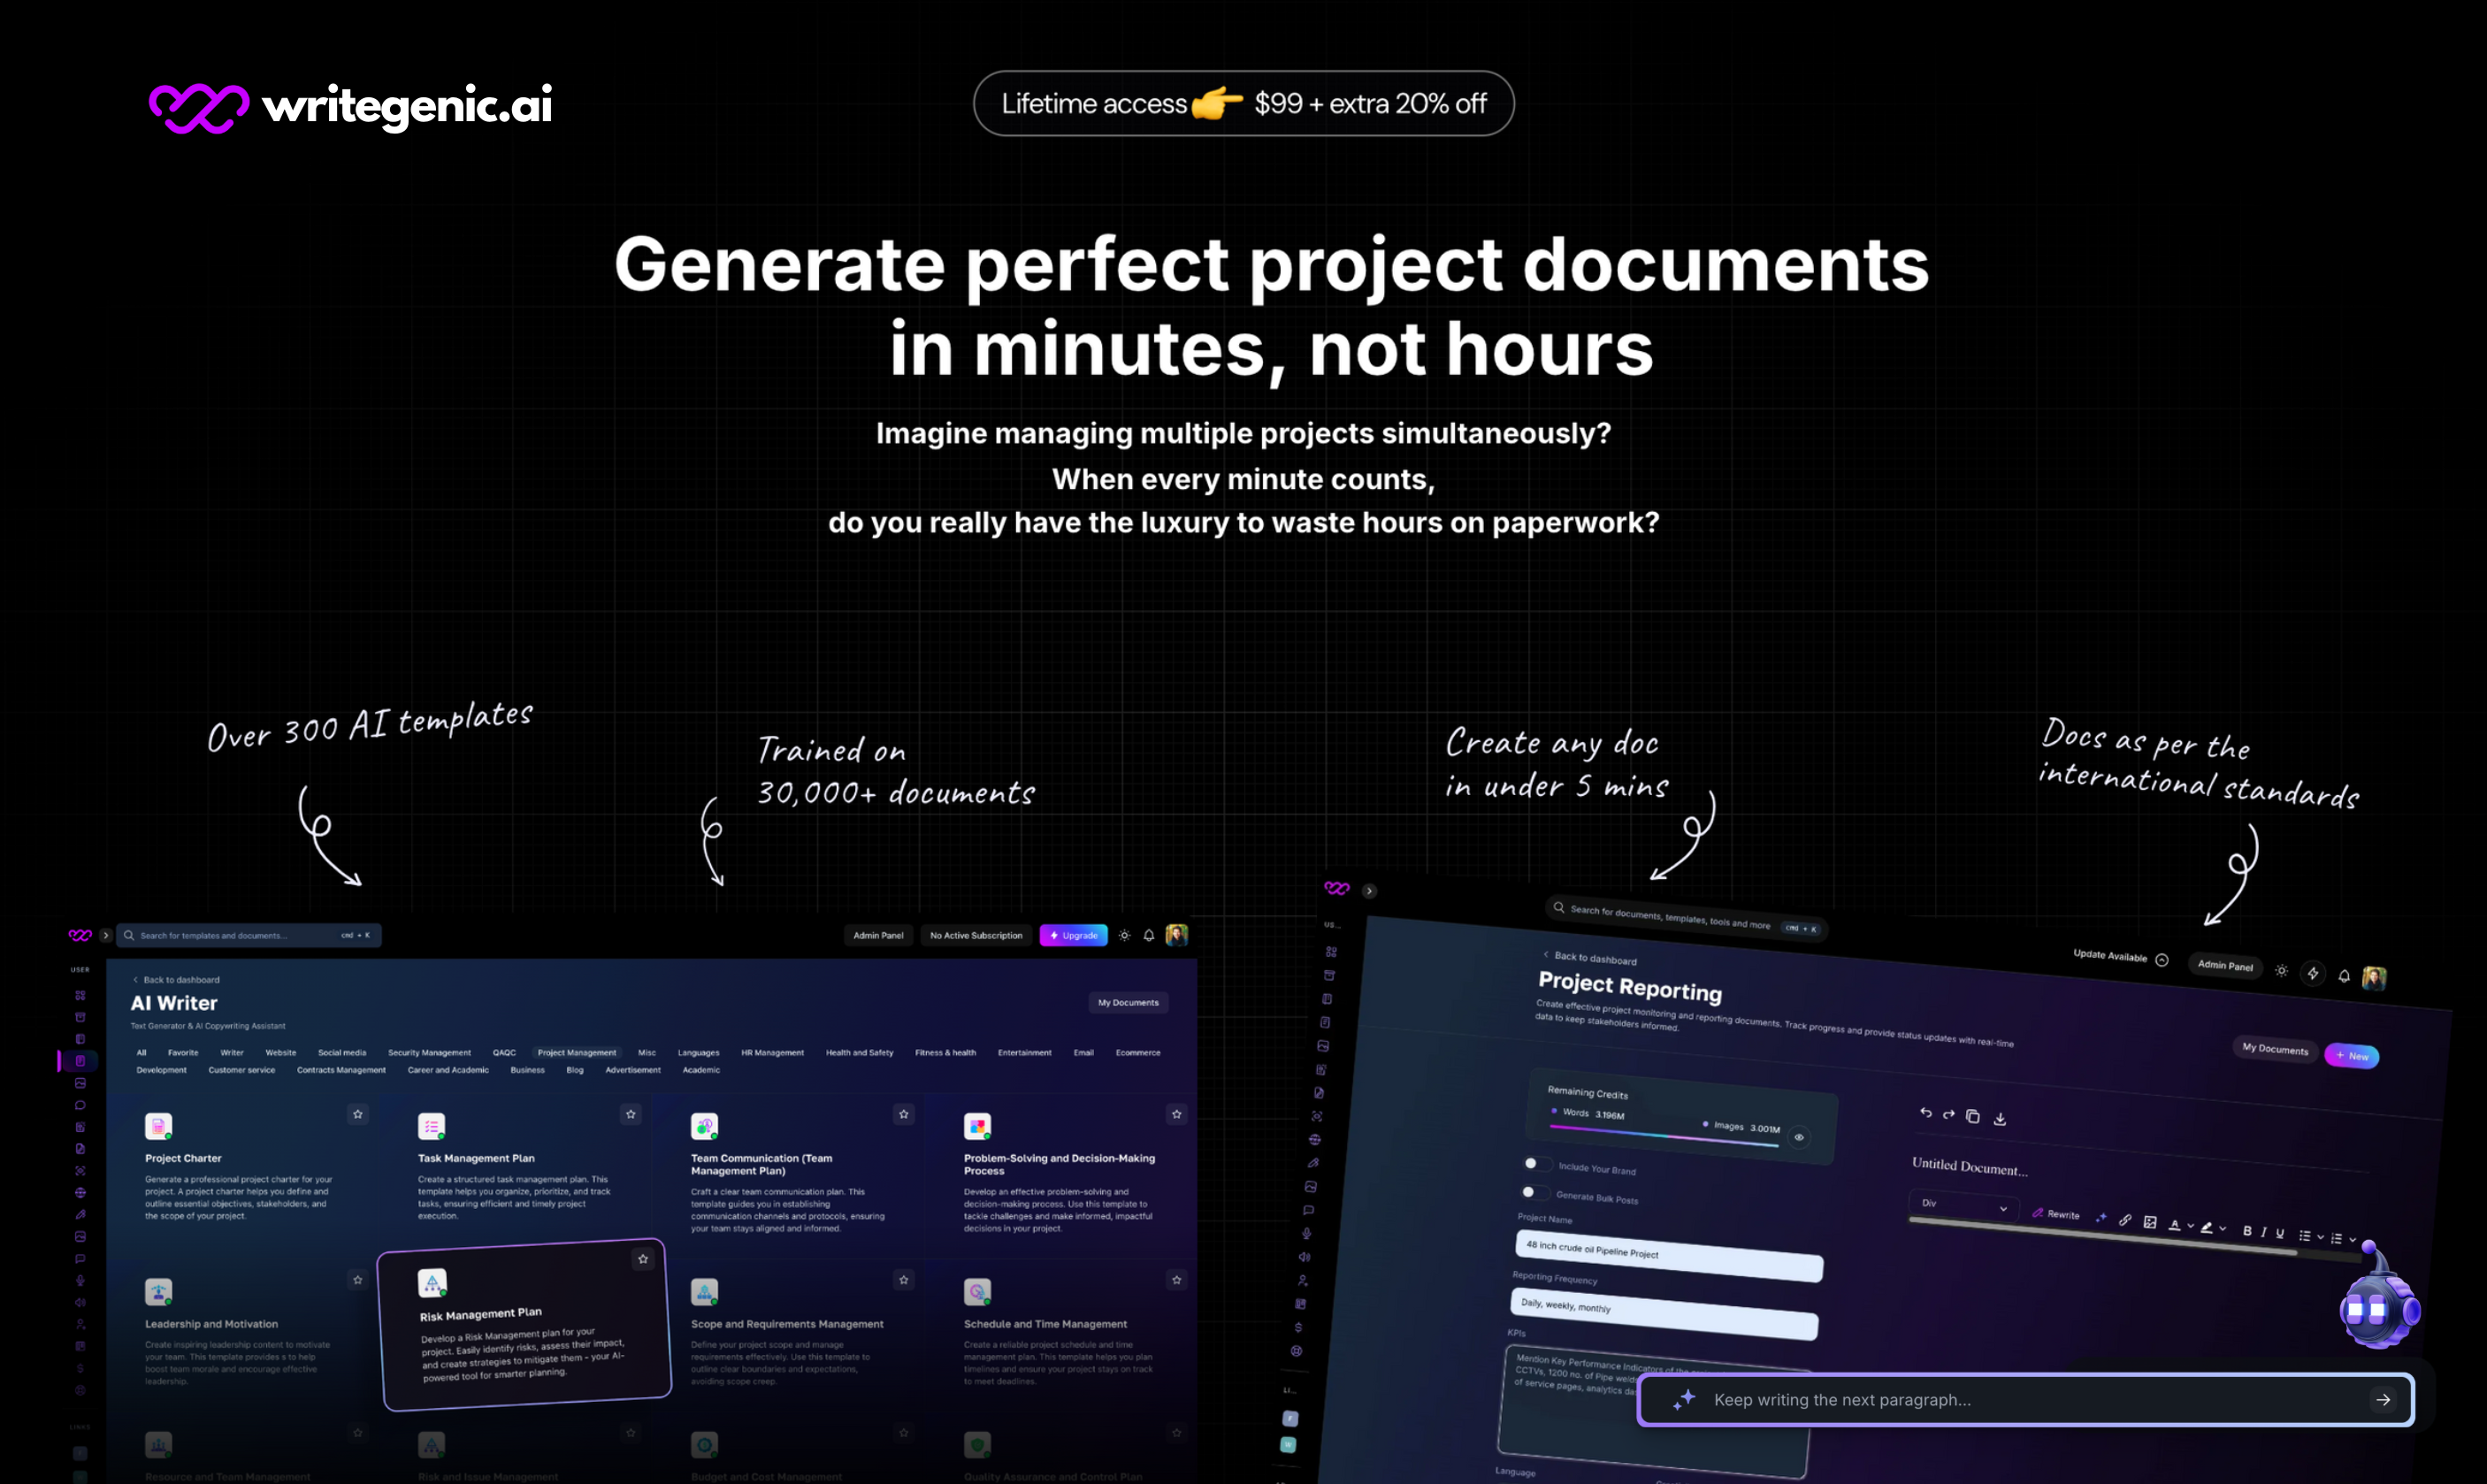The image size is (2487, 1484).
Task: Click the Remaining Credits usage progress bar
Action: [1664, 1135]
